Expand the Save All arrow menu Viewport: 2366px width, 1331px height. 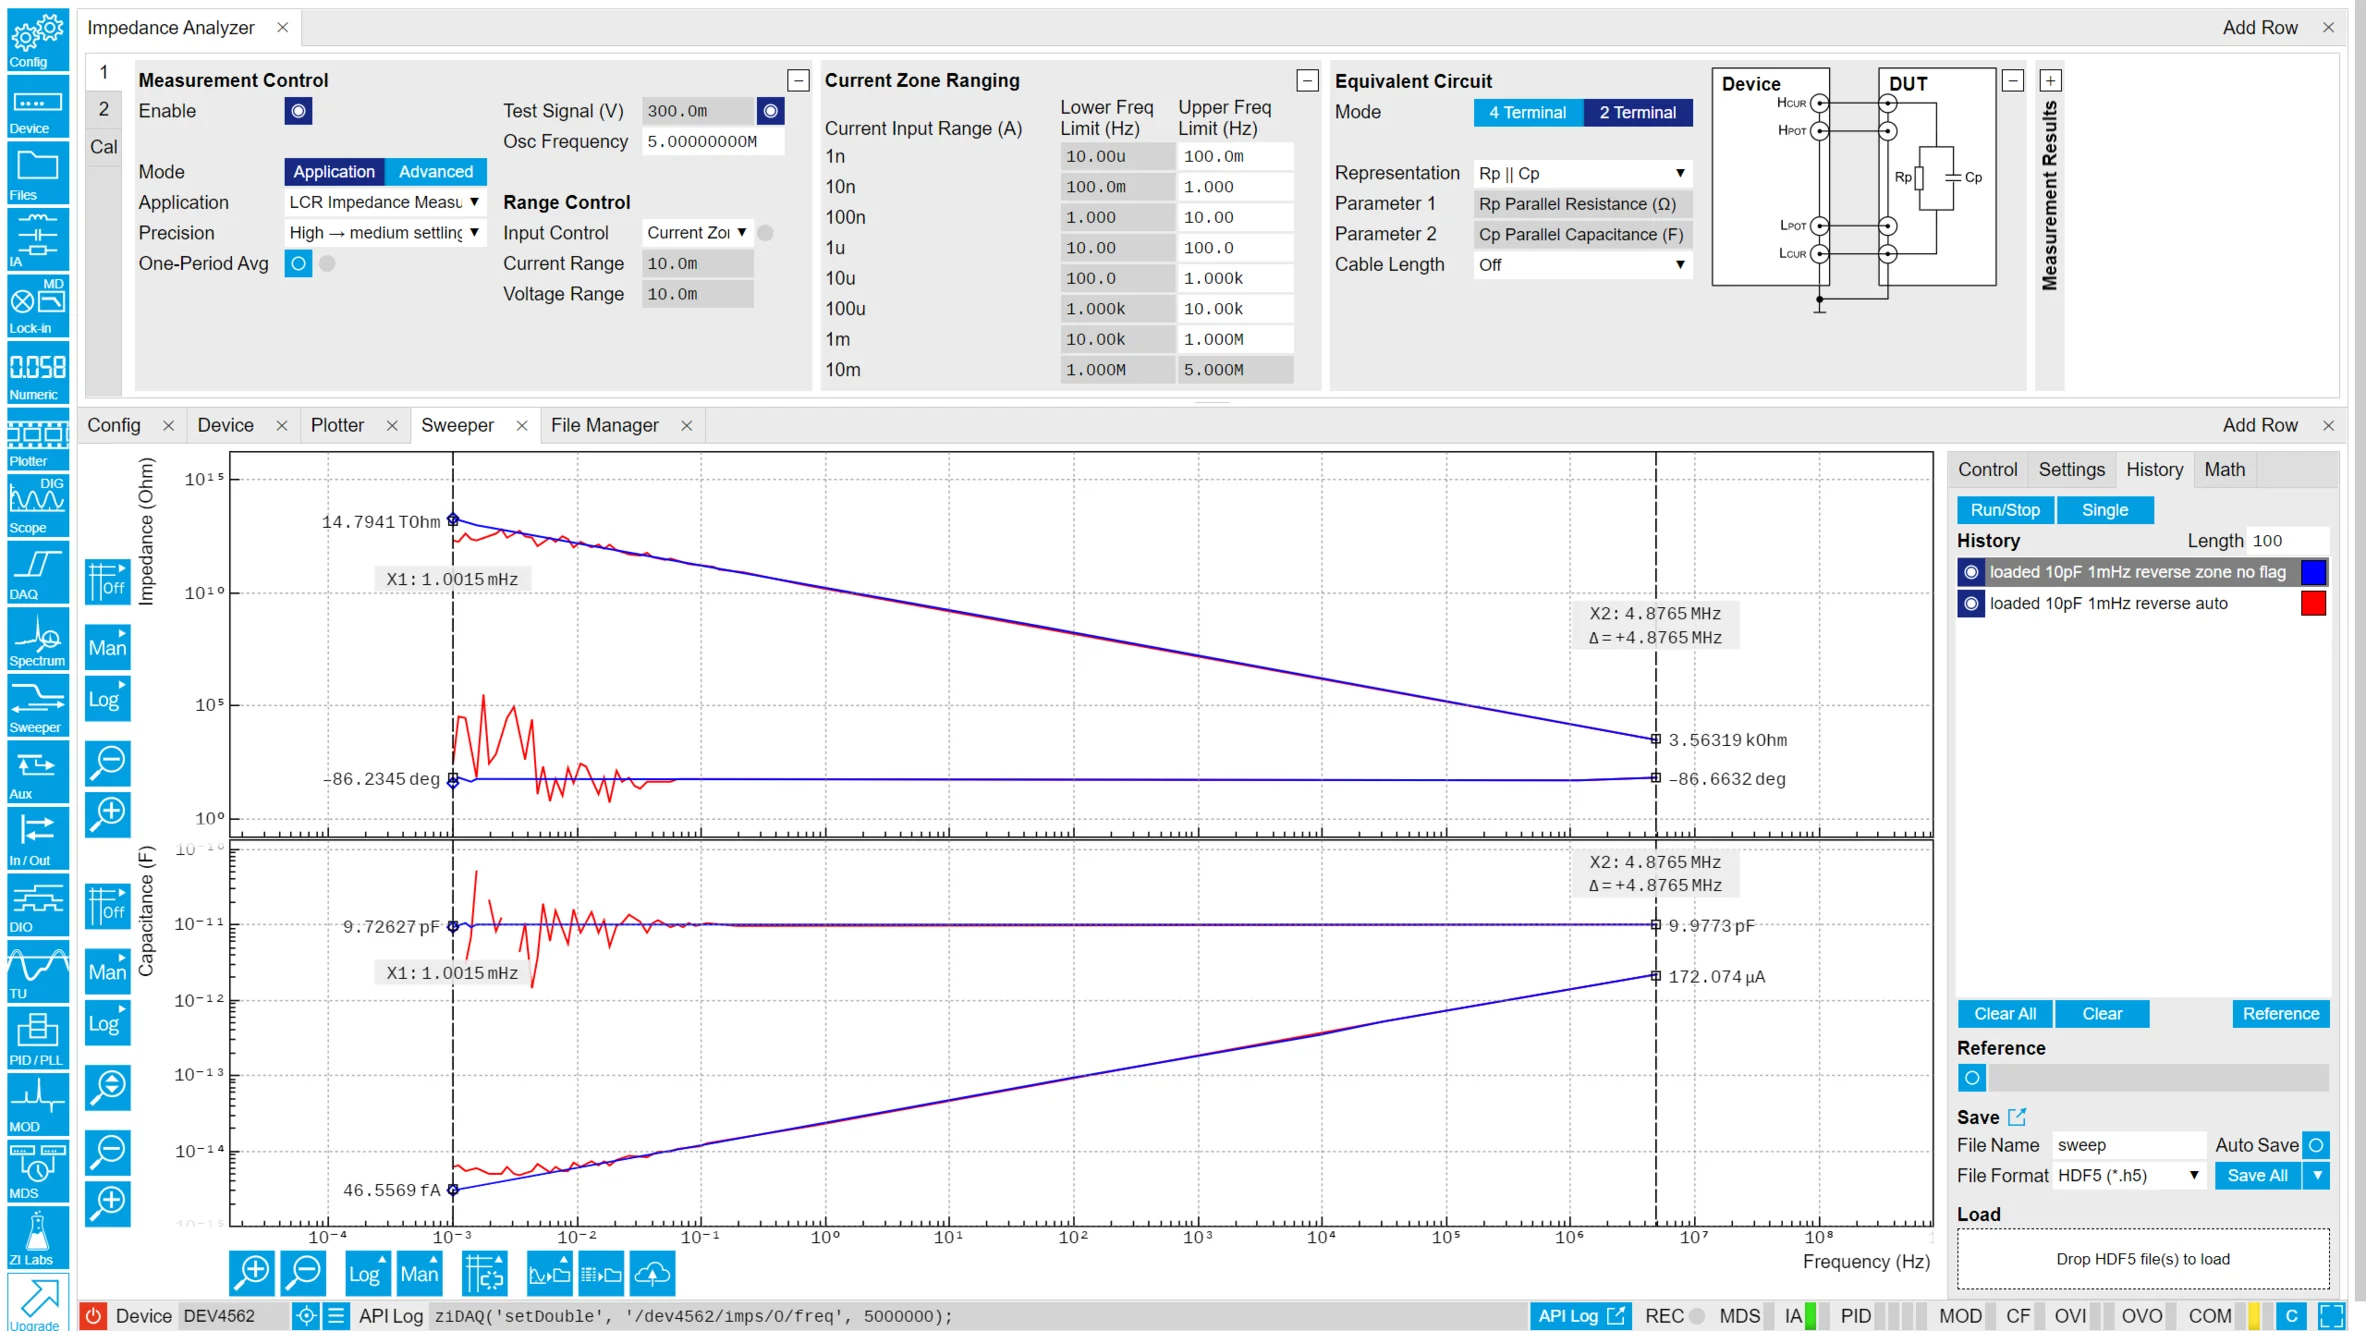(x=2317, y=1176)
